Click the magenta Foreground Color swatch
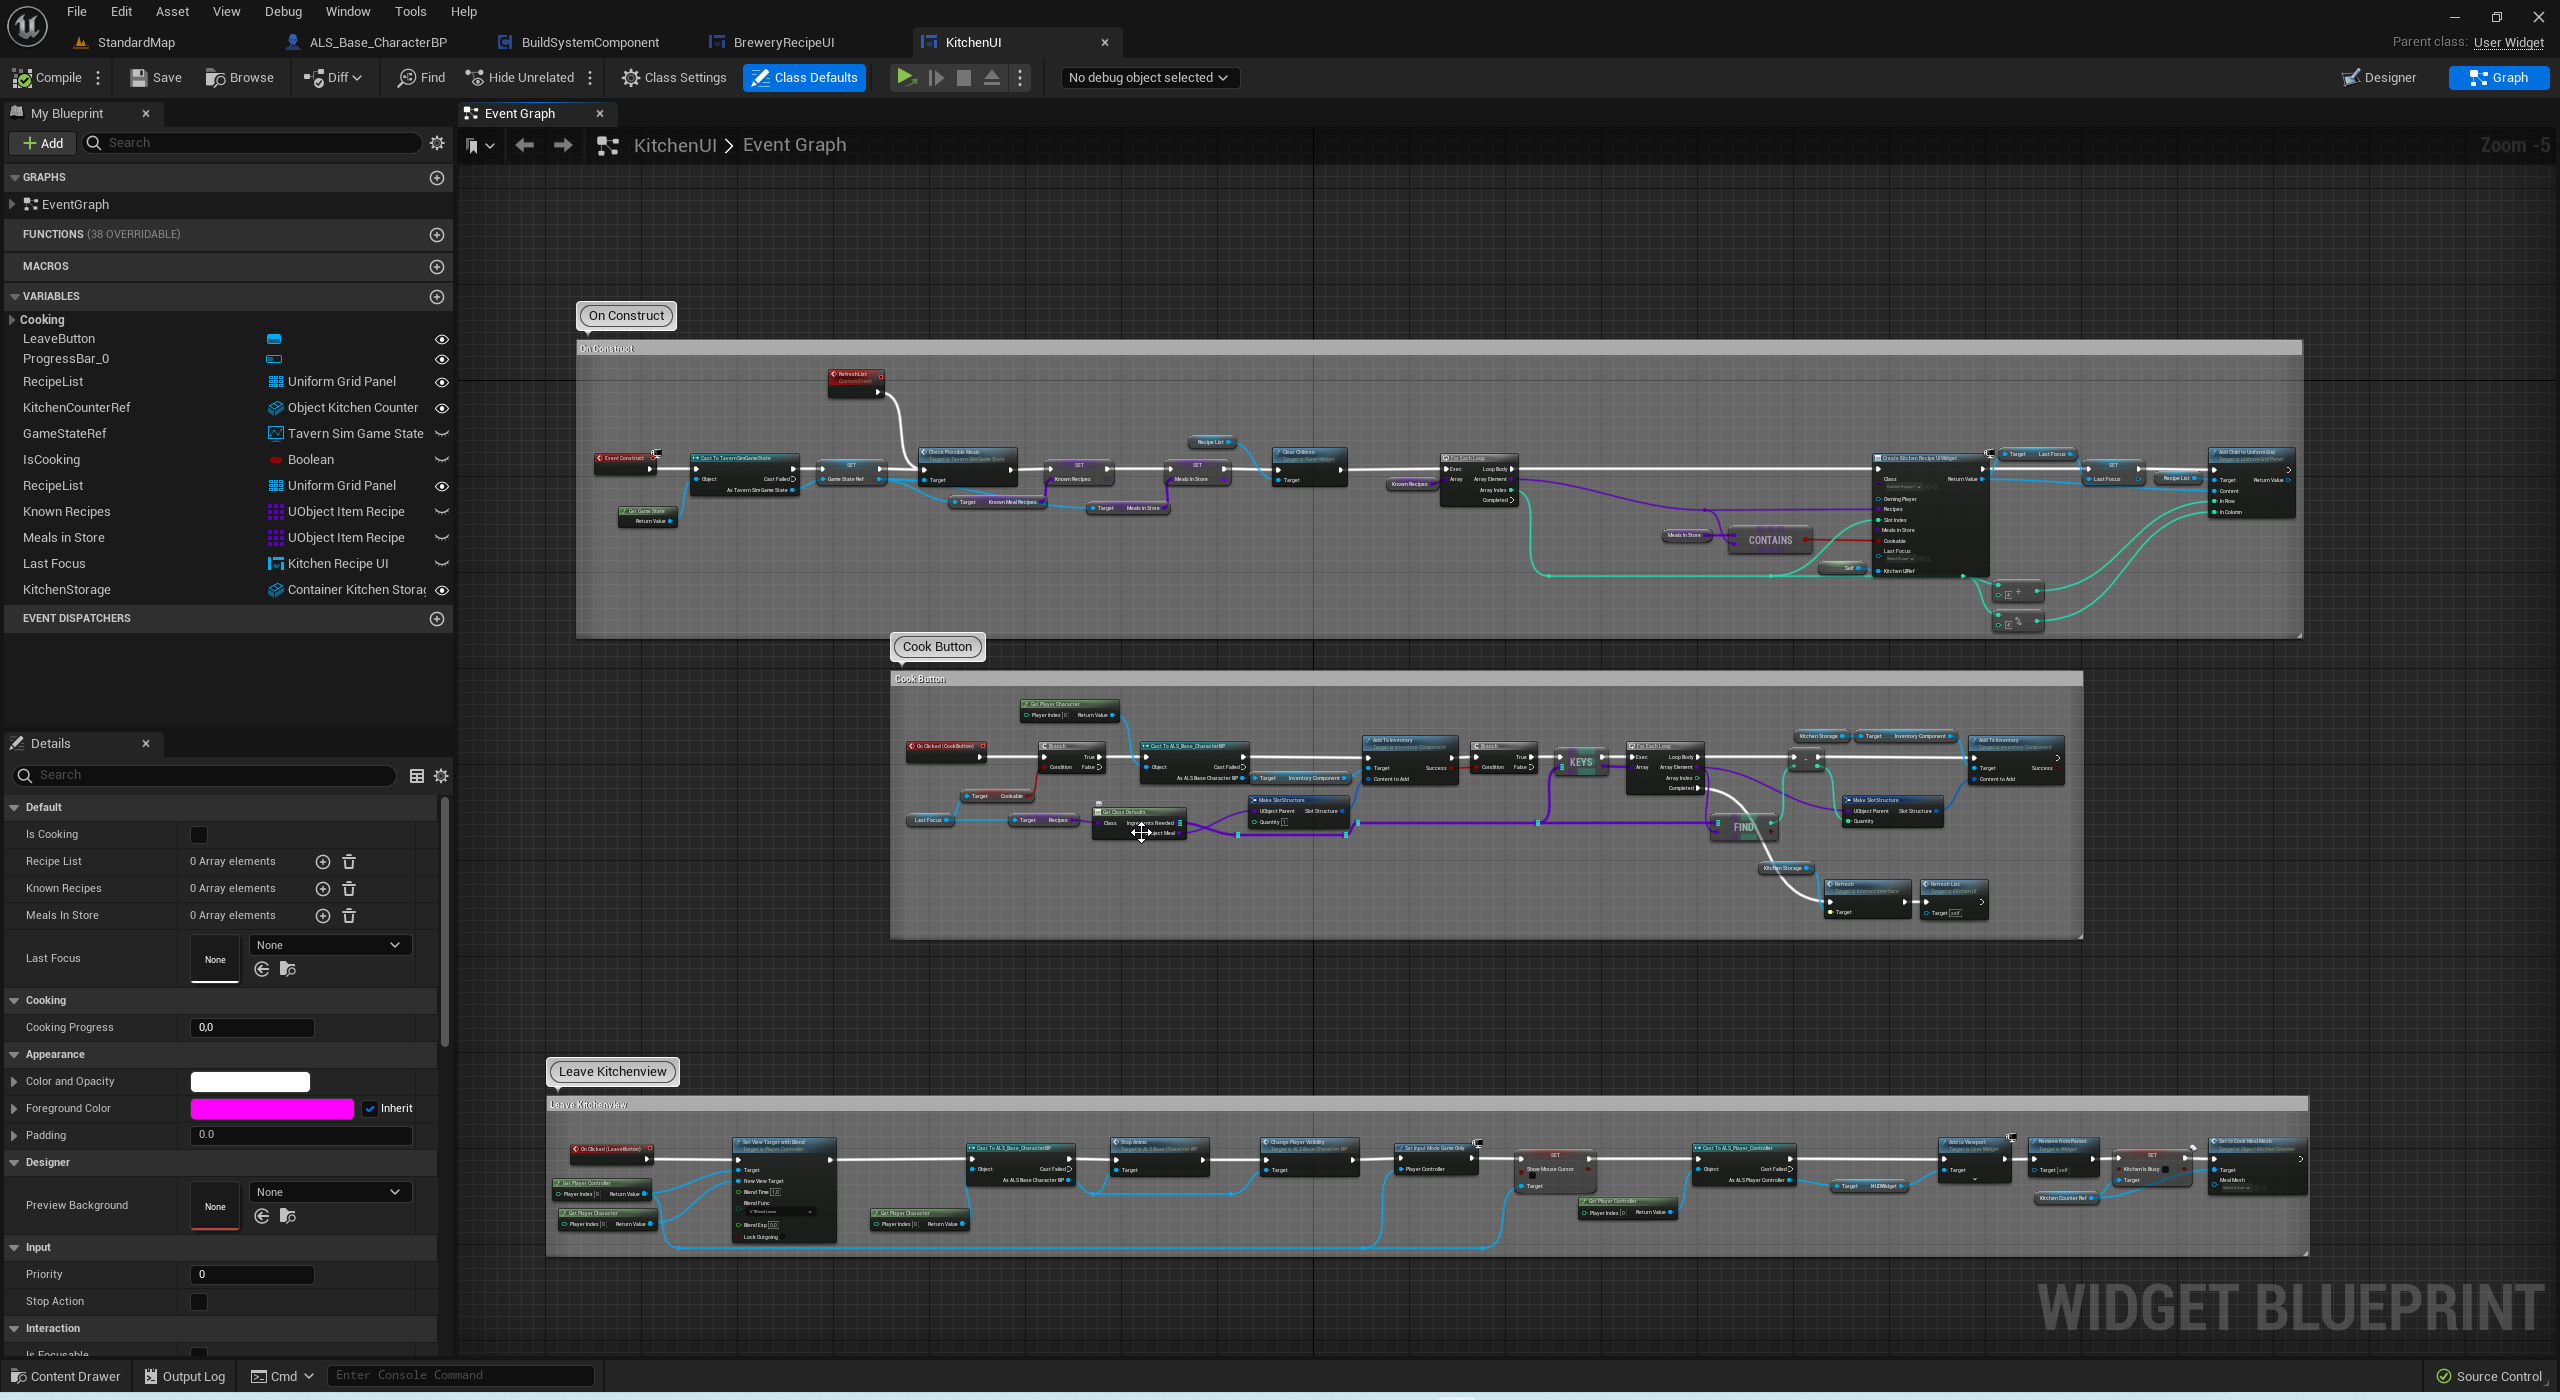This screenshot has height=1400, width=2560. click(x=272, y=1108)
